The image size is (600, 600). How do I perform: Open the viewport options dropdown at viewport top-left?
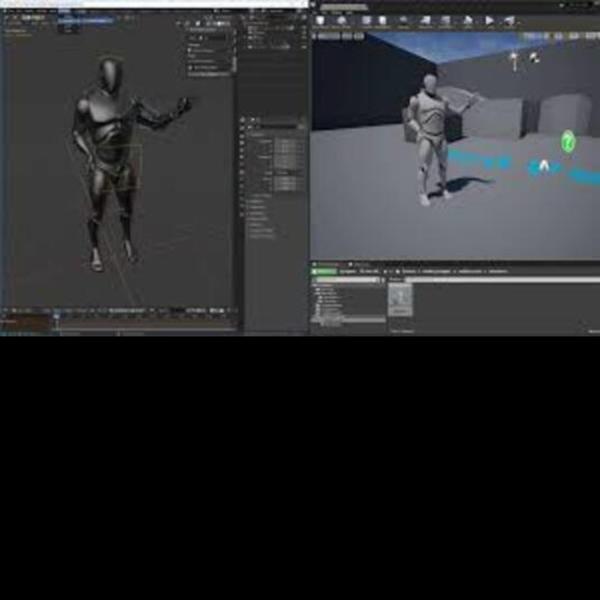tap(8, 17)
